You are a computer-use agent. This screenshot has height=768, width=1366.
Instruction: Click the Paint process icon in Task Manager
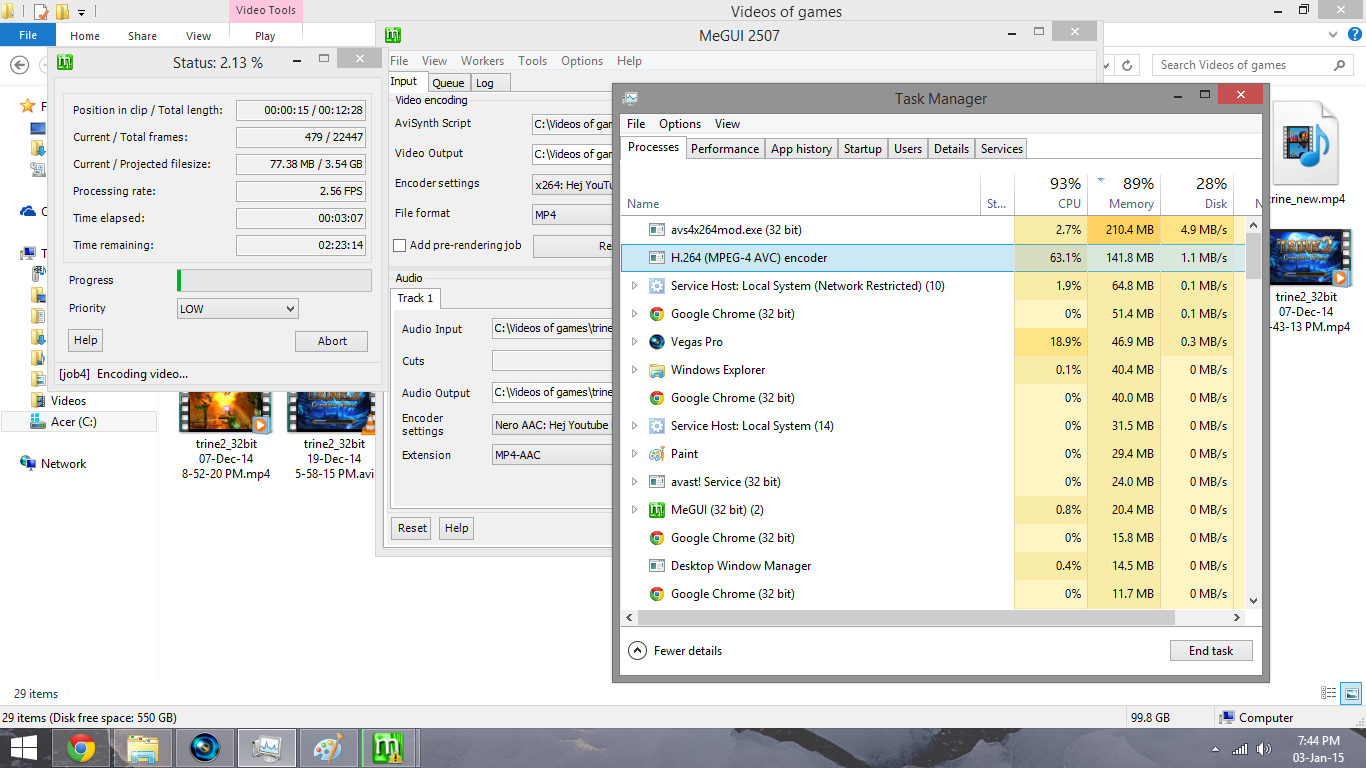coord(657,454)
